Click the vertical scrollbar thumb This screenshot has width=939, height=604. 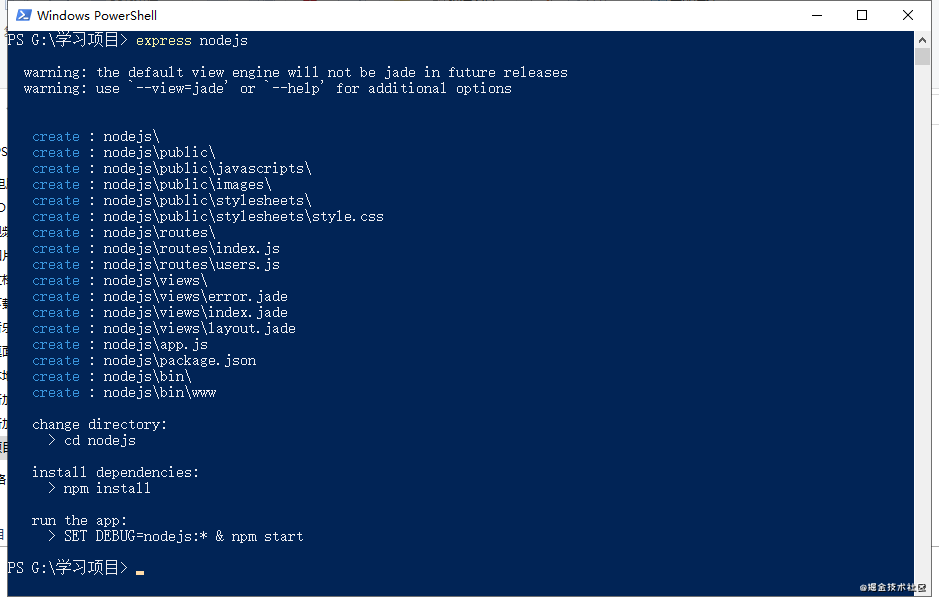coord(922,56)
